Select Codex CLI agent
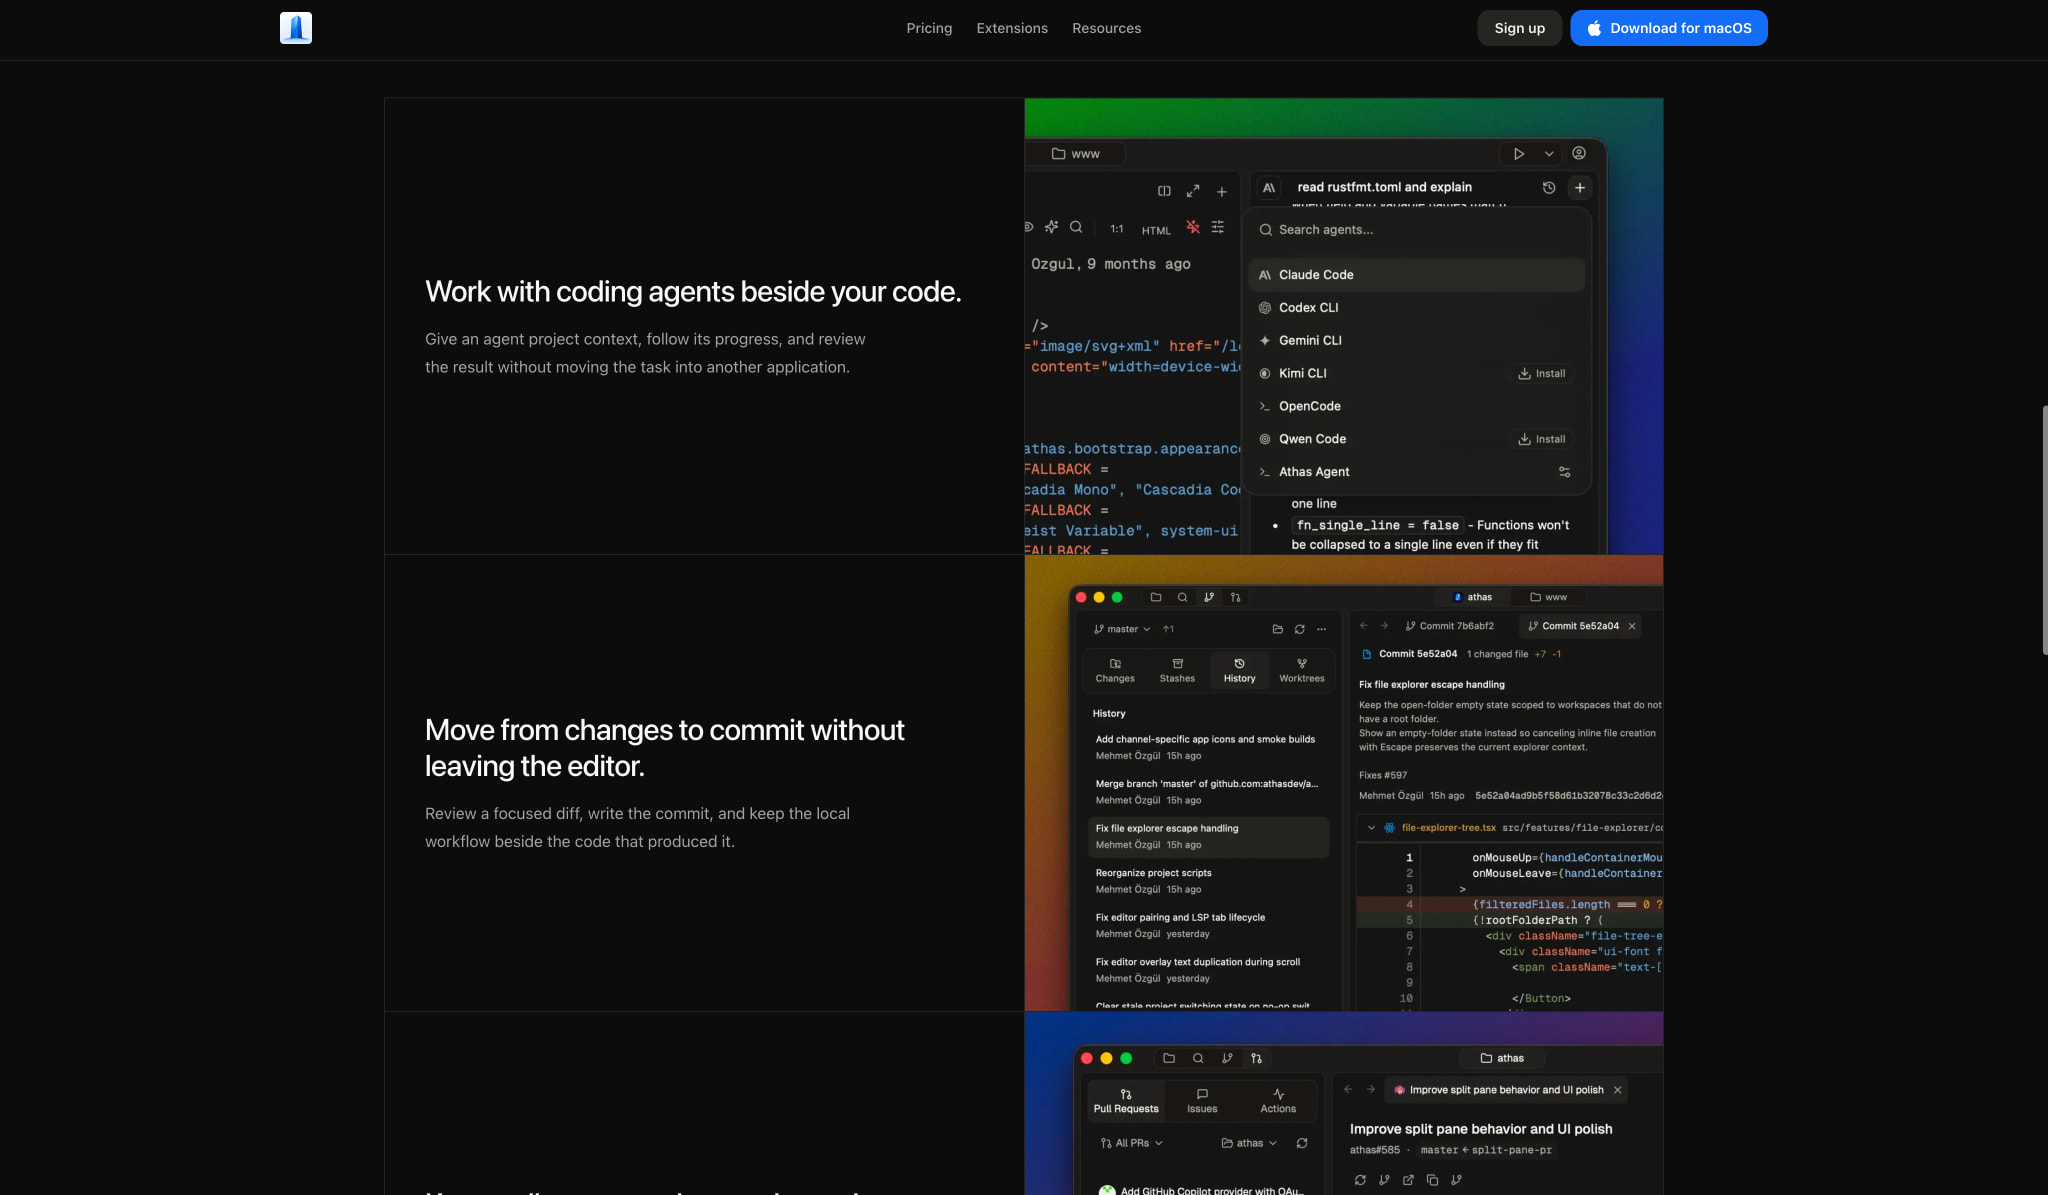The height and width of the screenshot is (1195, 2048). click(x=1417, y=308)
